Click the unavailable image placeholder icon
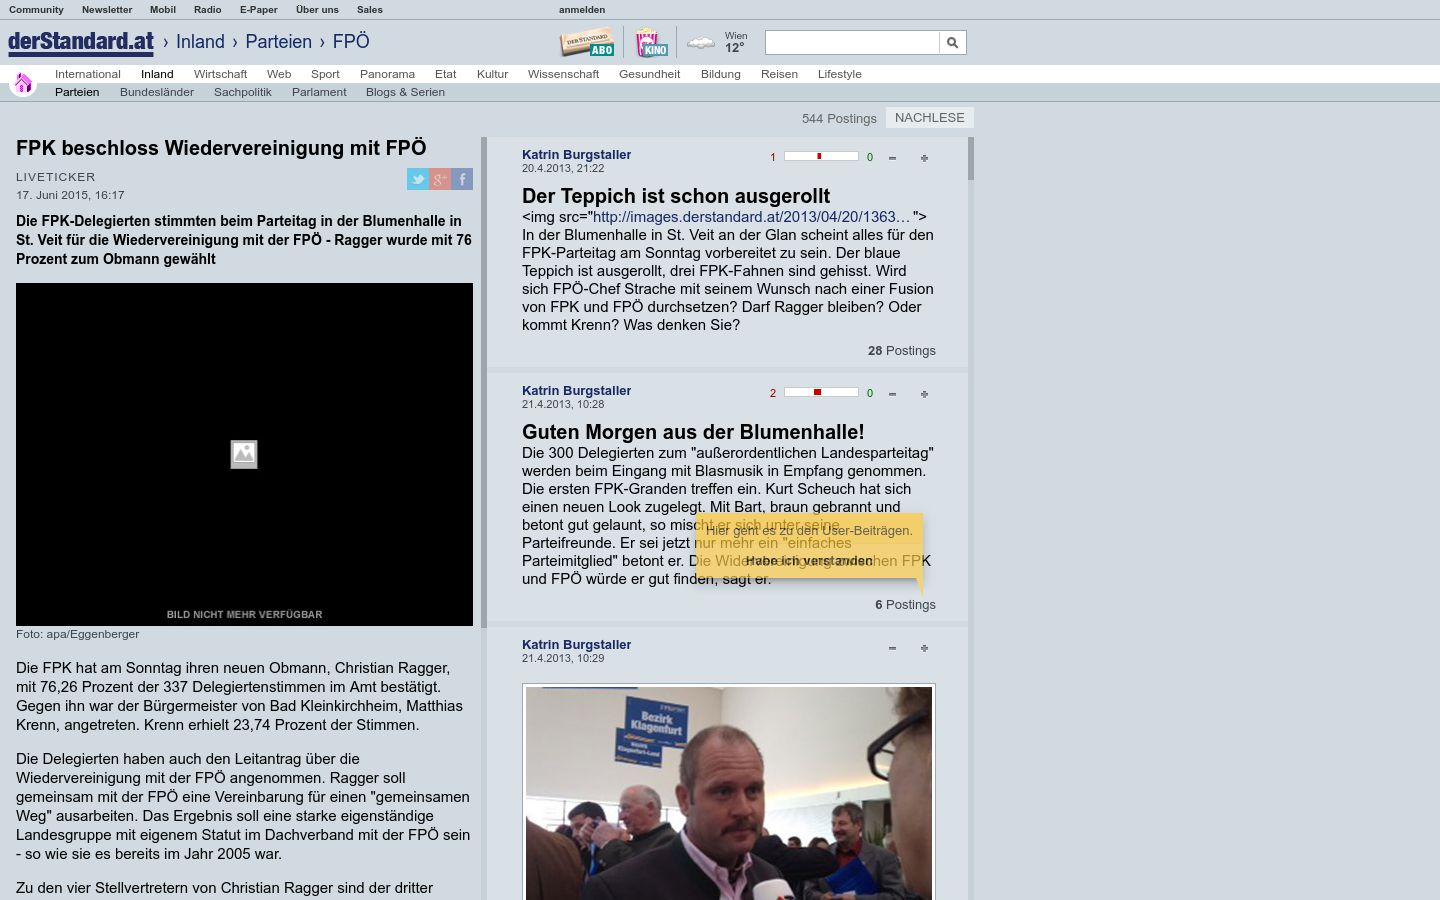The width and height of the screenshot is (1440, 900). (244, 454)
